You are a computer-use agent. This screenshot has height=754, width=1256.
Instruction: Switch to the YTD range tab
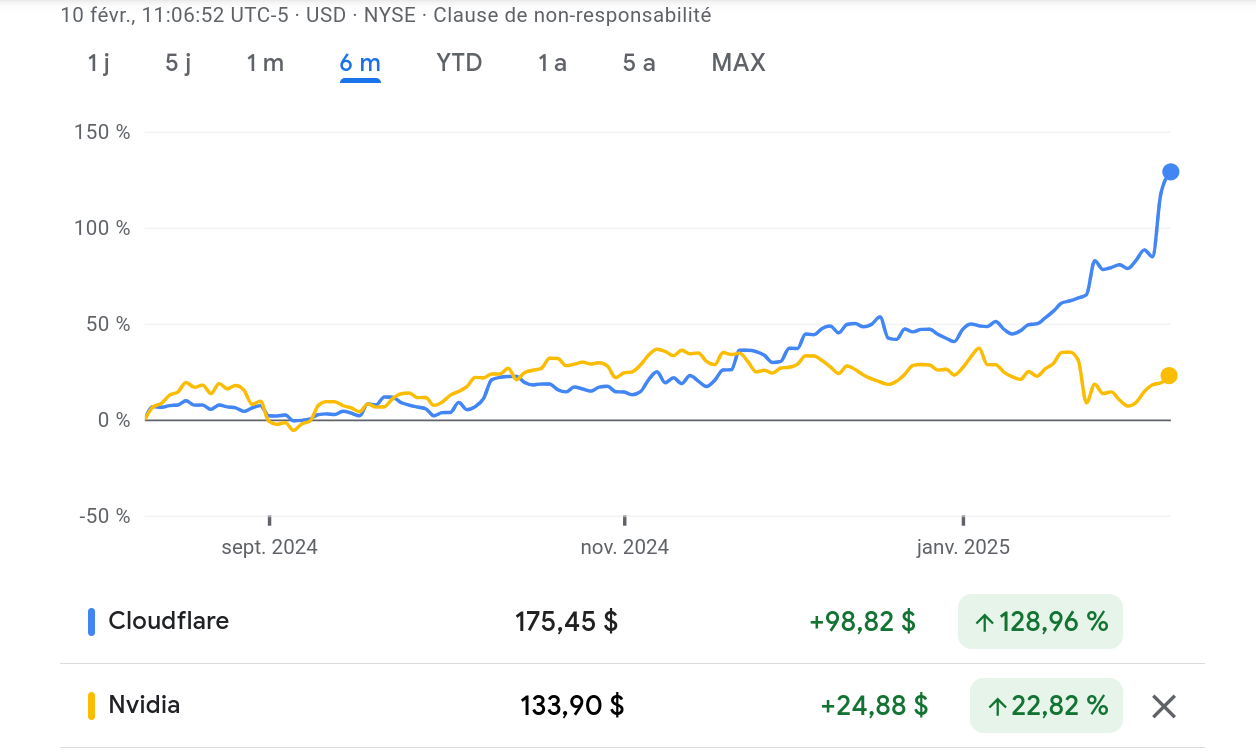click(x=459, y=63)
